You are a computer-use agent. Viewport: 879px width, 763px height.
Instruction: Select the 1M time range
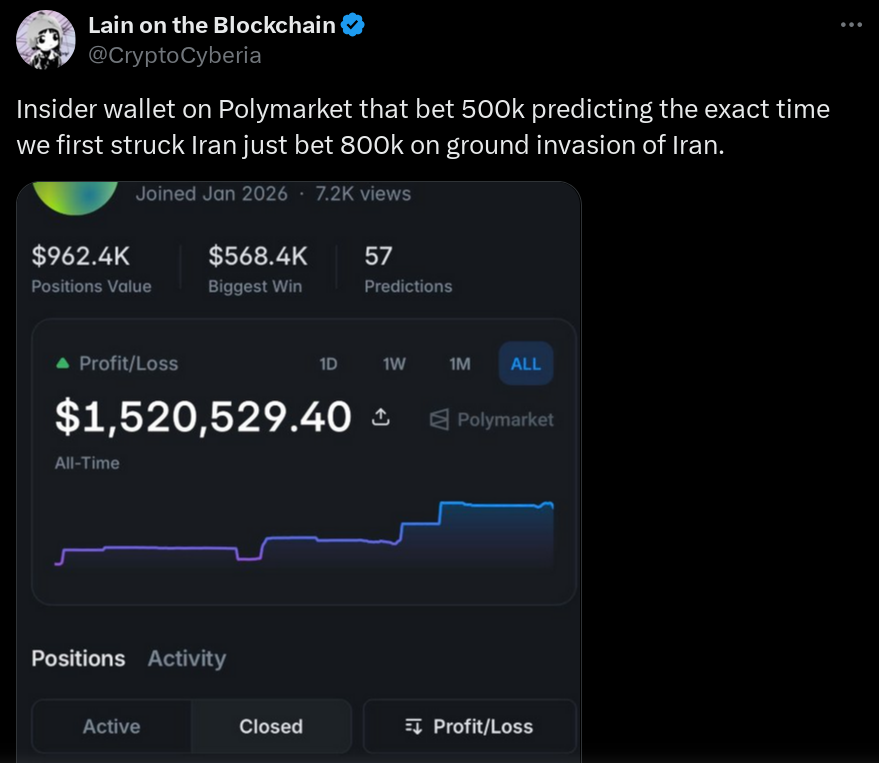point(460,364)
